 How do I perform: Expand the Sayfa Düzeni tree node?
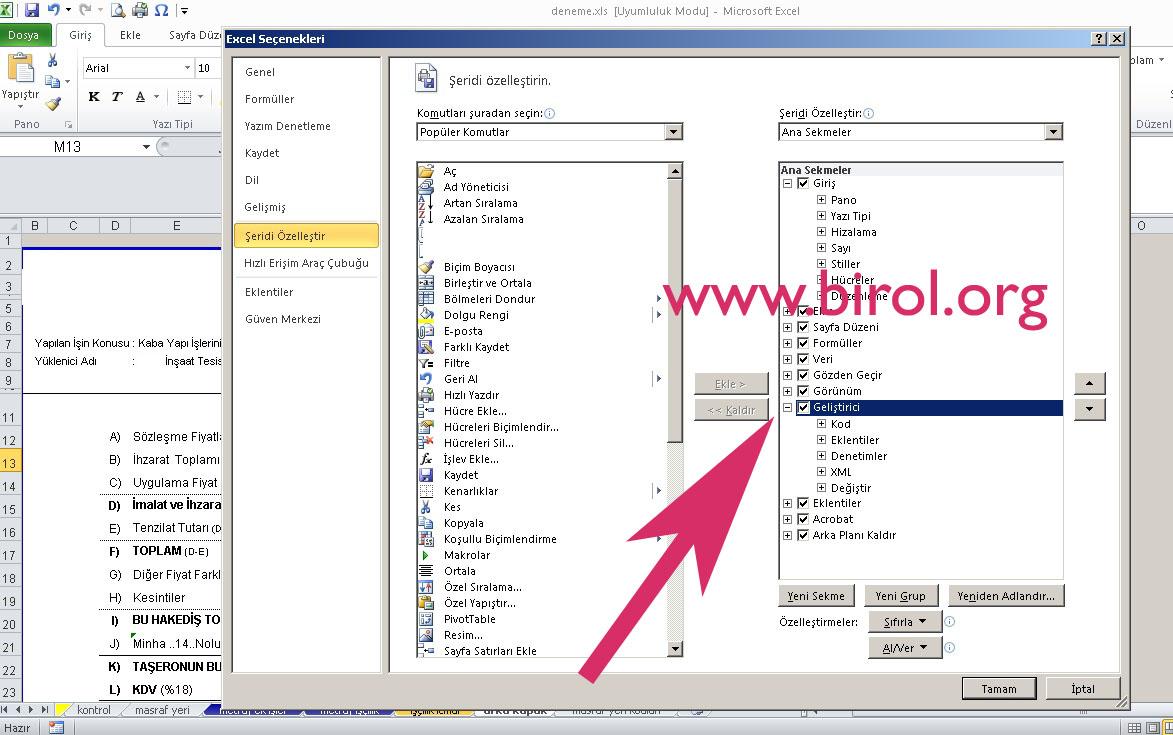787,327
